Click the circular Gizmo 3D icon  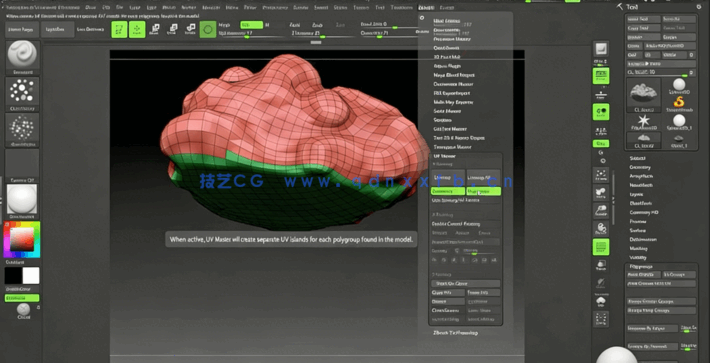[x=208, y=30]
